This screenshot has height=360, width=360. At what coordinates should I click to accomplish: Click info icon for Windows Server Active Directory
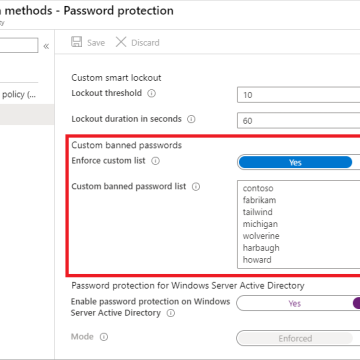pos(171,313)
